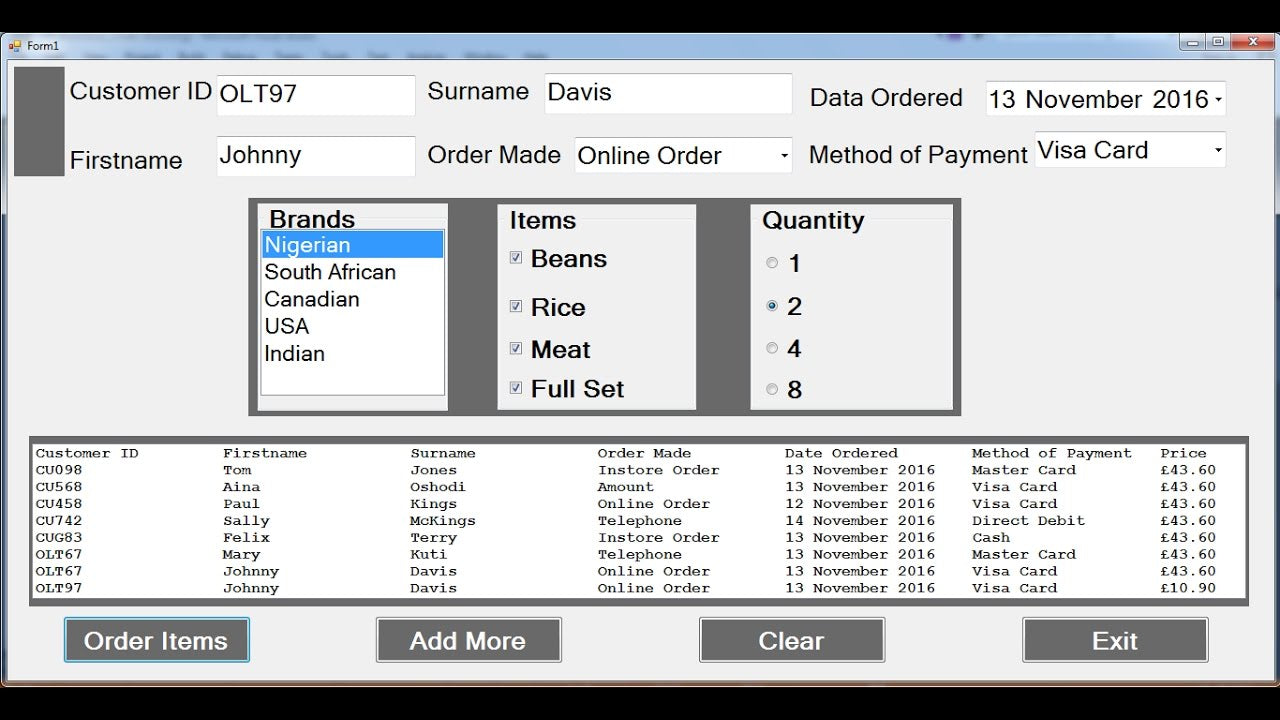Select quantity 1 radio button
The width and height of the screenshot is (1280, 720).
tap(772, 263)
